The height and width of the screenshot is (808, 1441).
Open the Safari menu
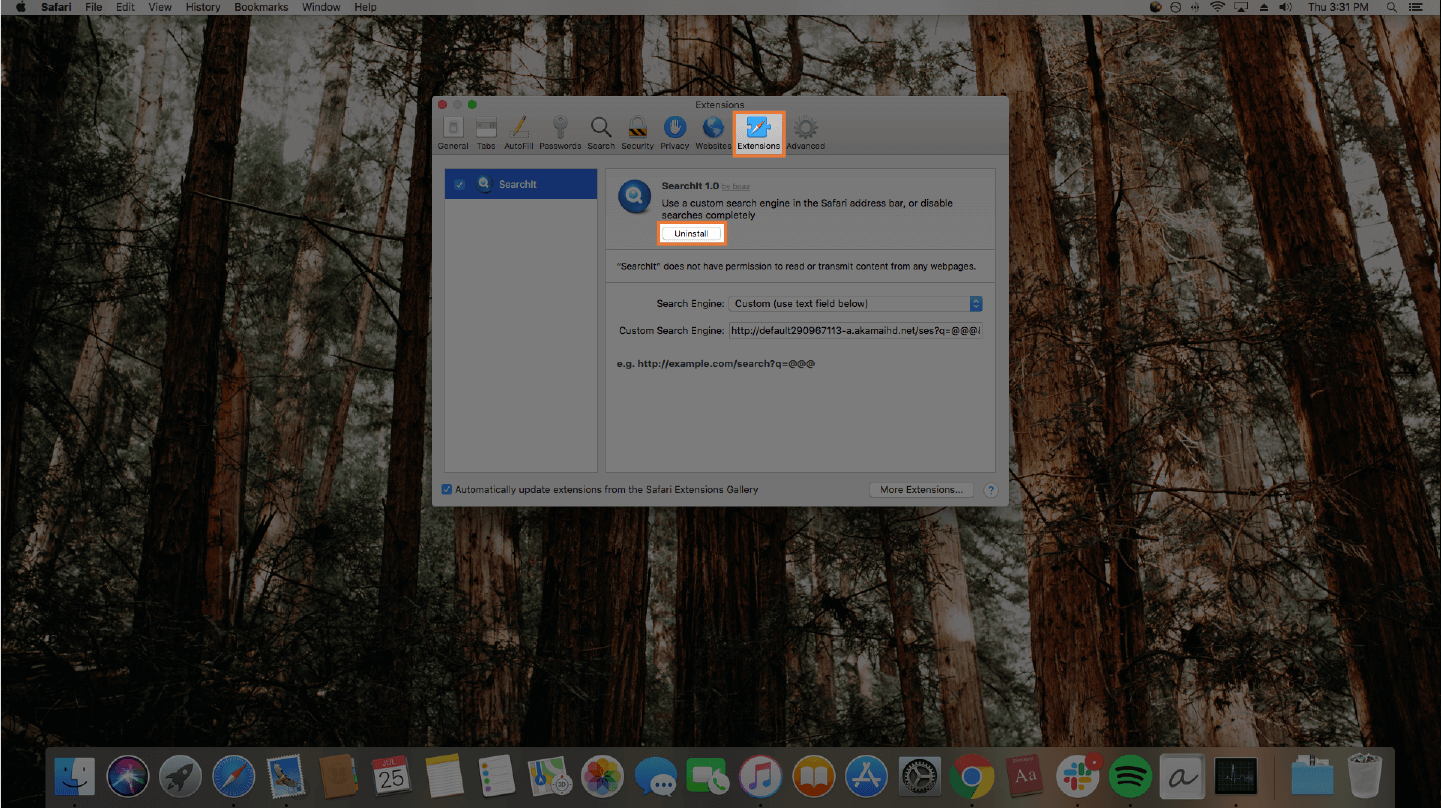click(56, 7)
